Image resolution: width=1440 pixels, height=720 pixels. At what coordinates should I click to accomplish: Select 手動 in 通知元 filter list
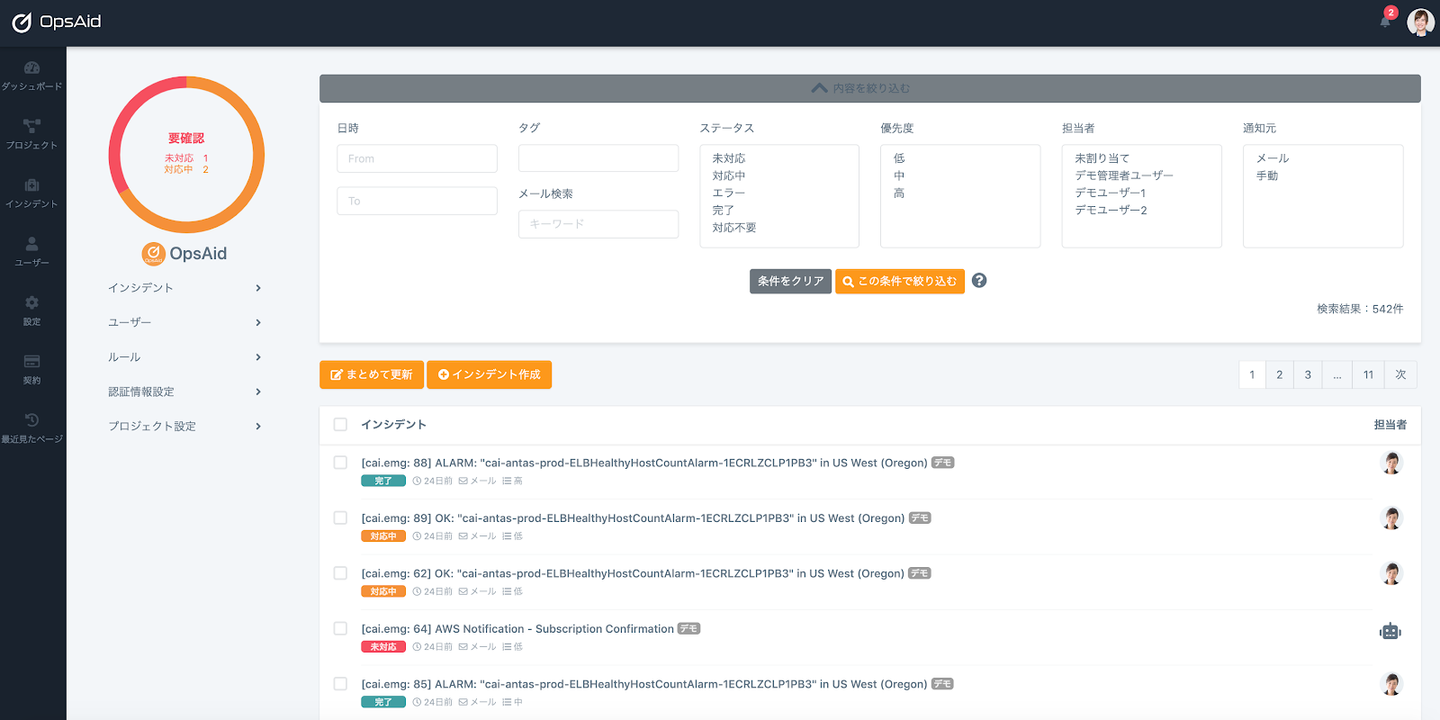tap(1267, 176)
